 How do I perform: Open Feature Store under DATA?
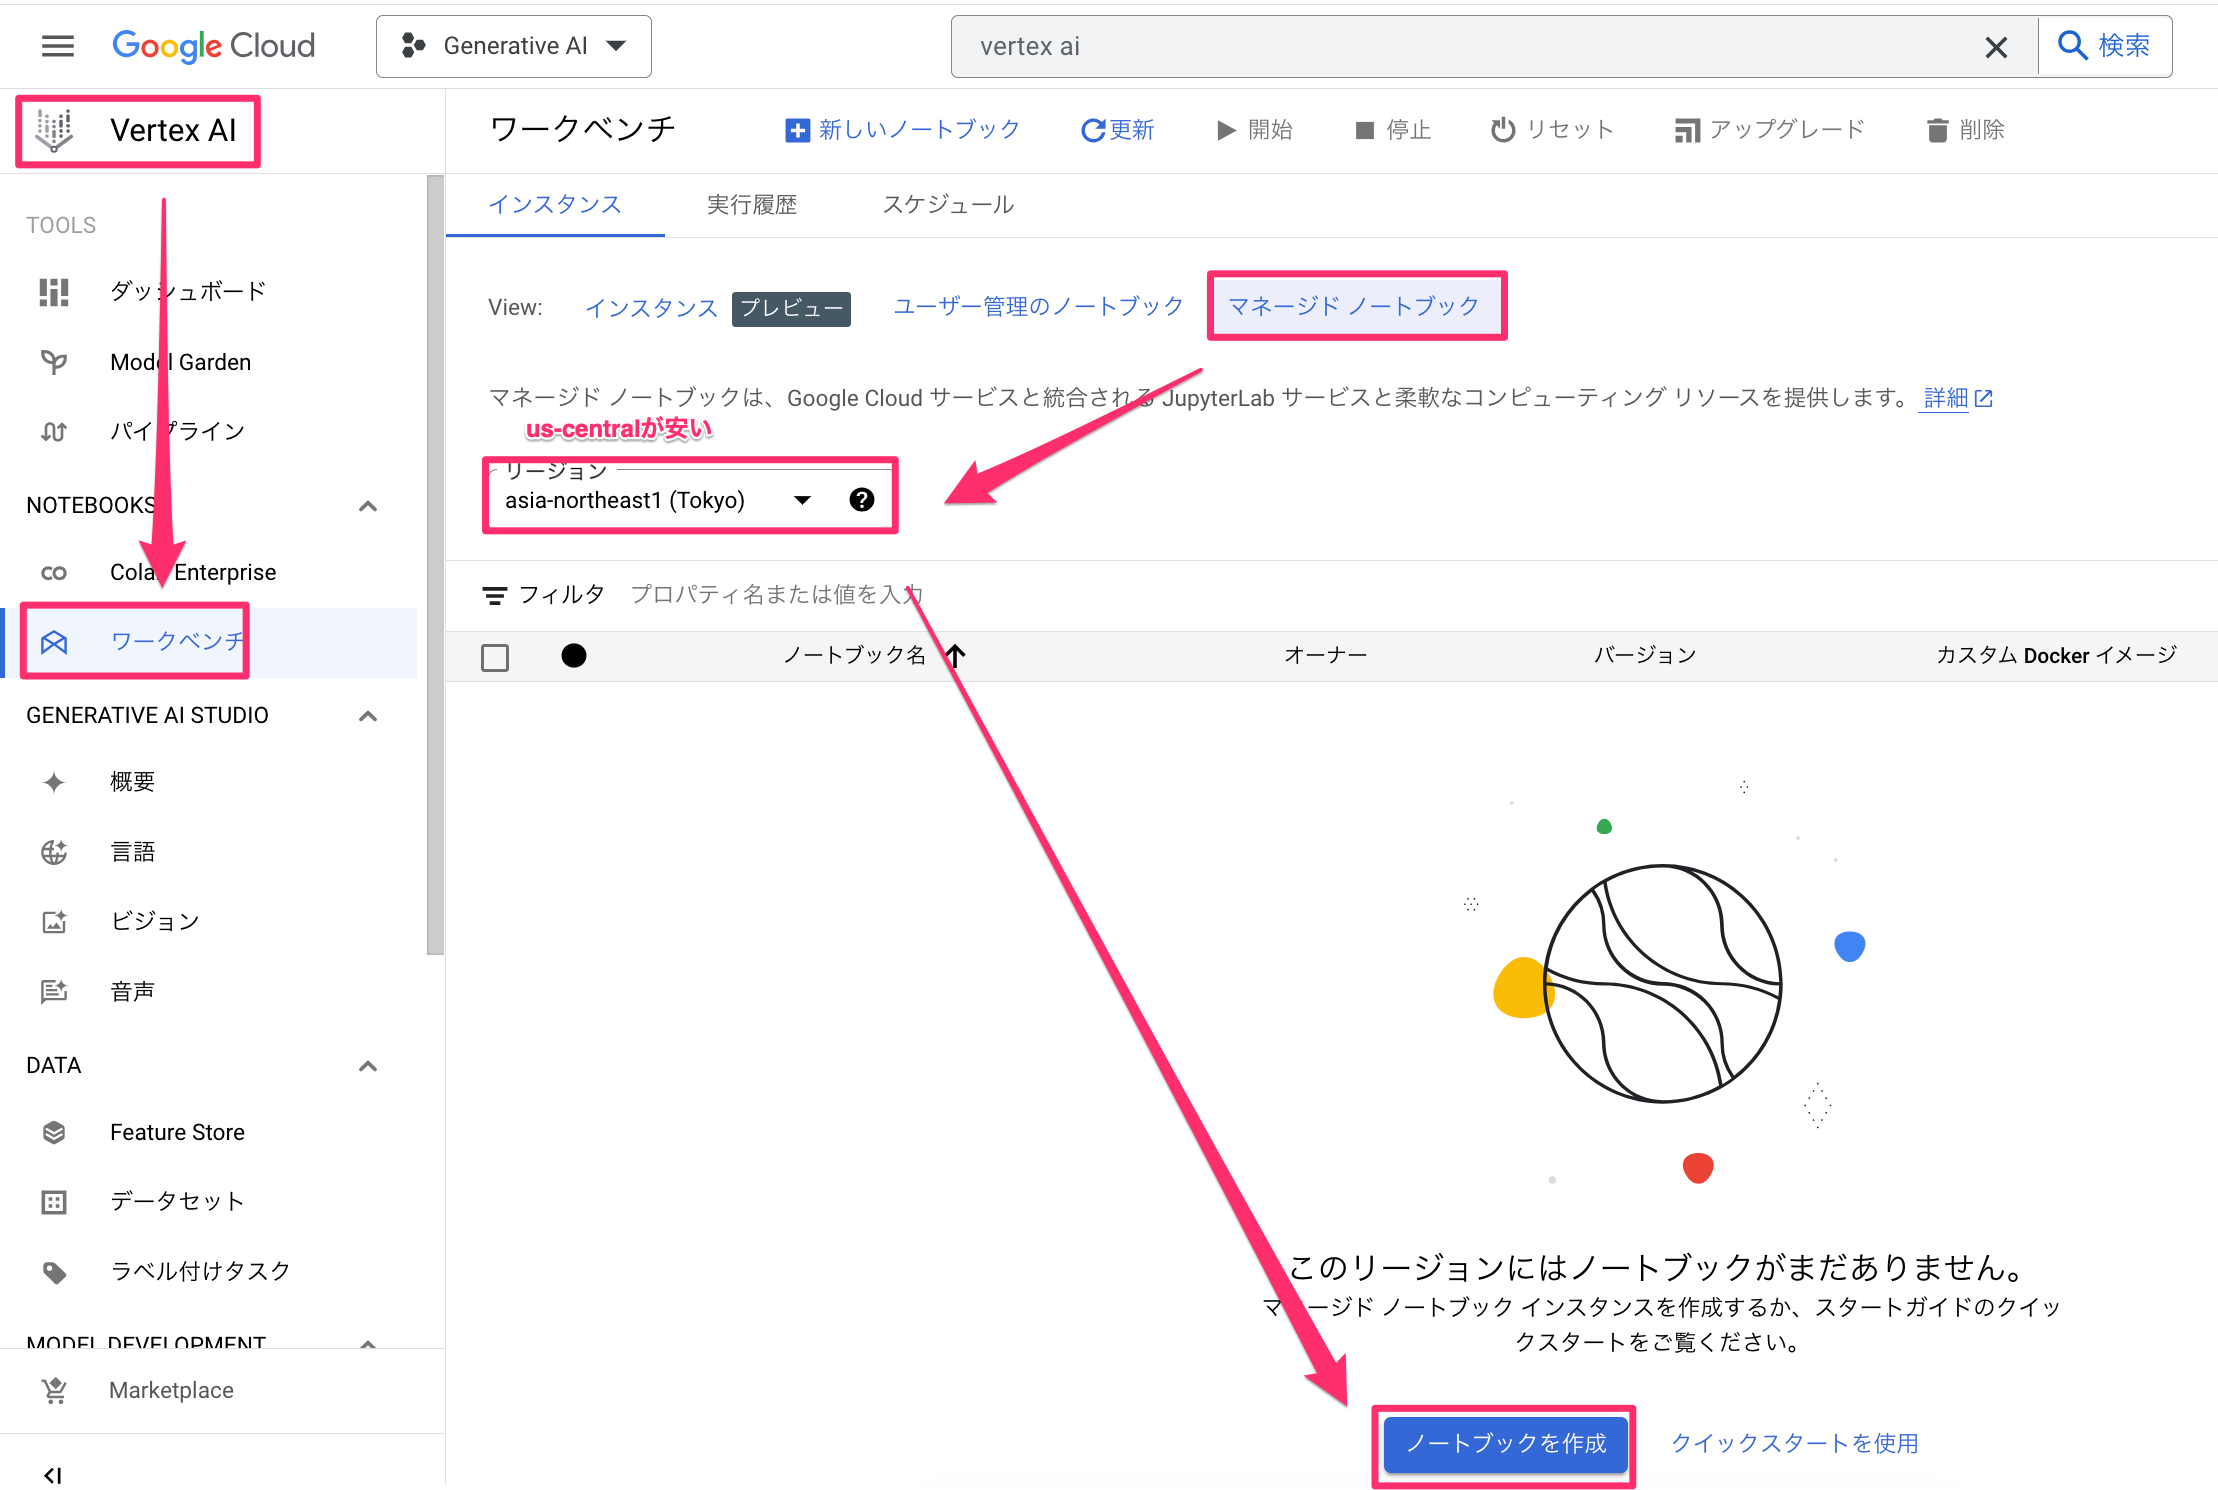[177, 1132]
